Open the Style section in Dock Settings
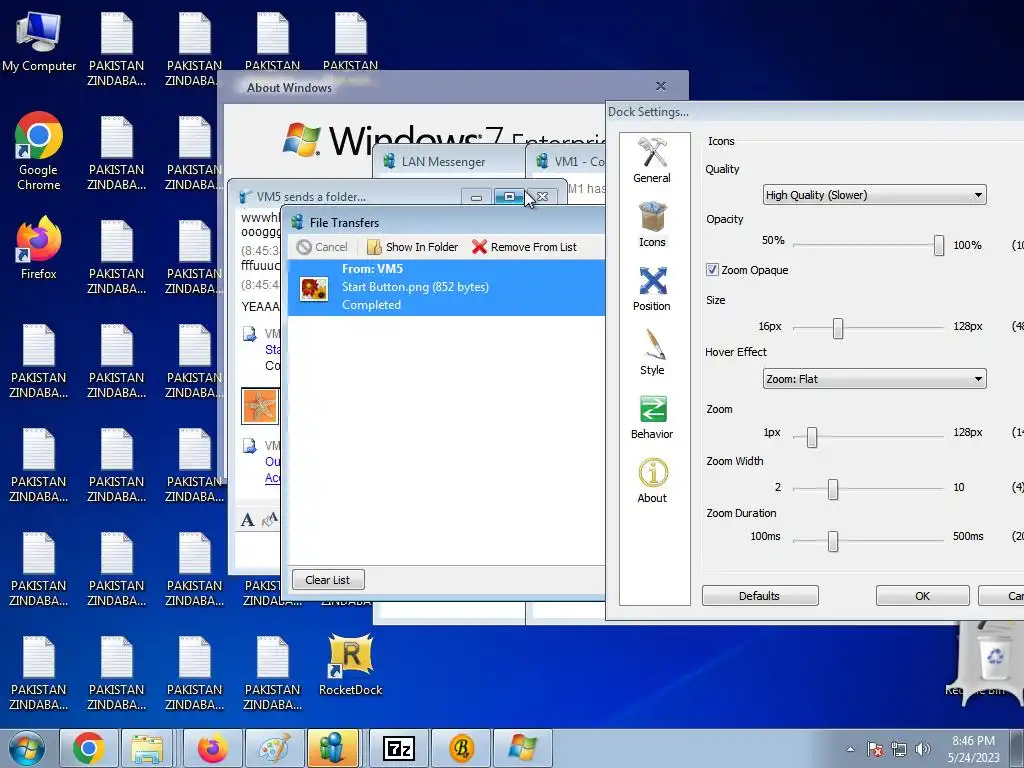1024x768 pixels. 652,353
